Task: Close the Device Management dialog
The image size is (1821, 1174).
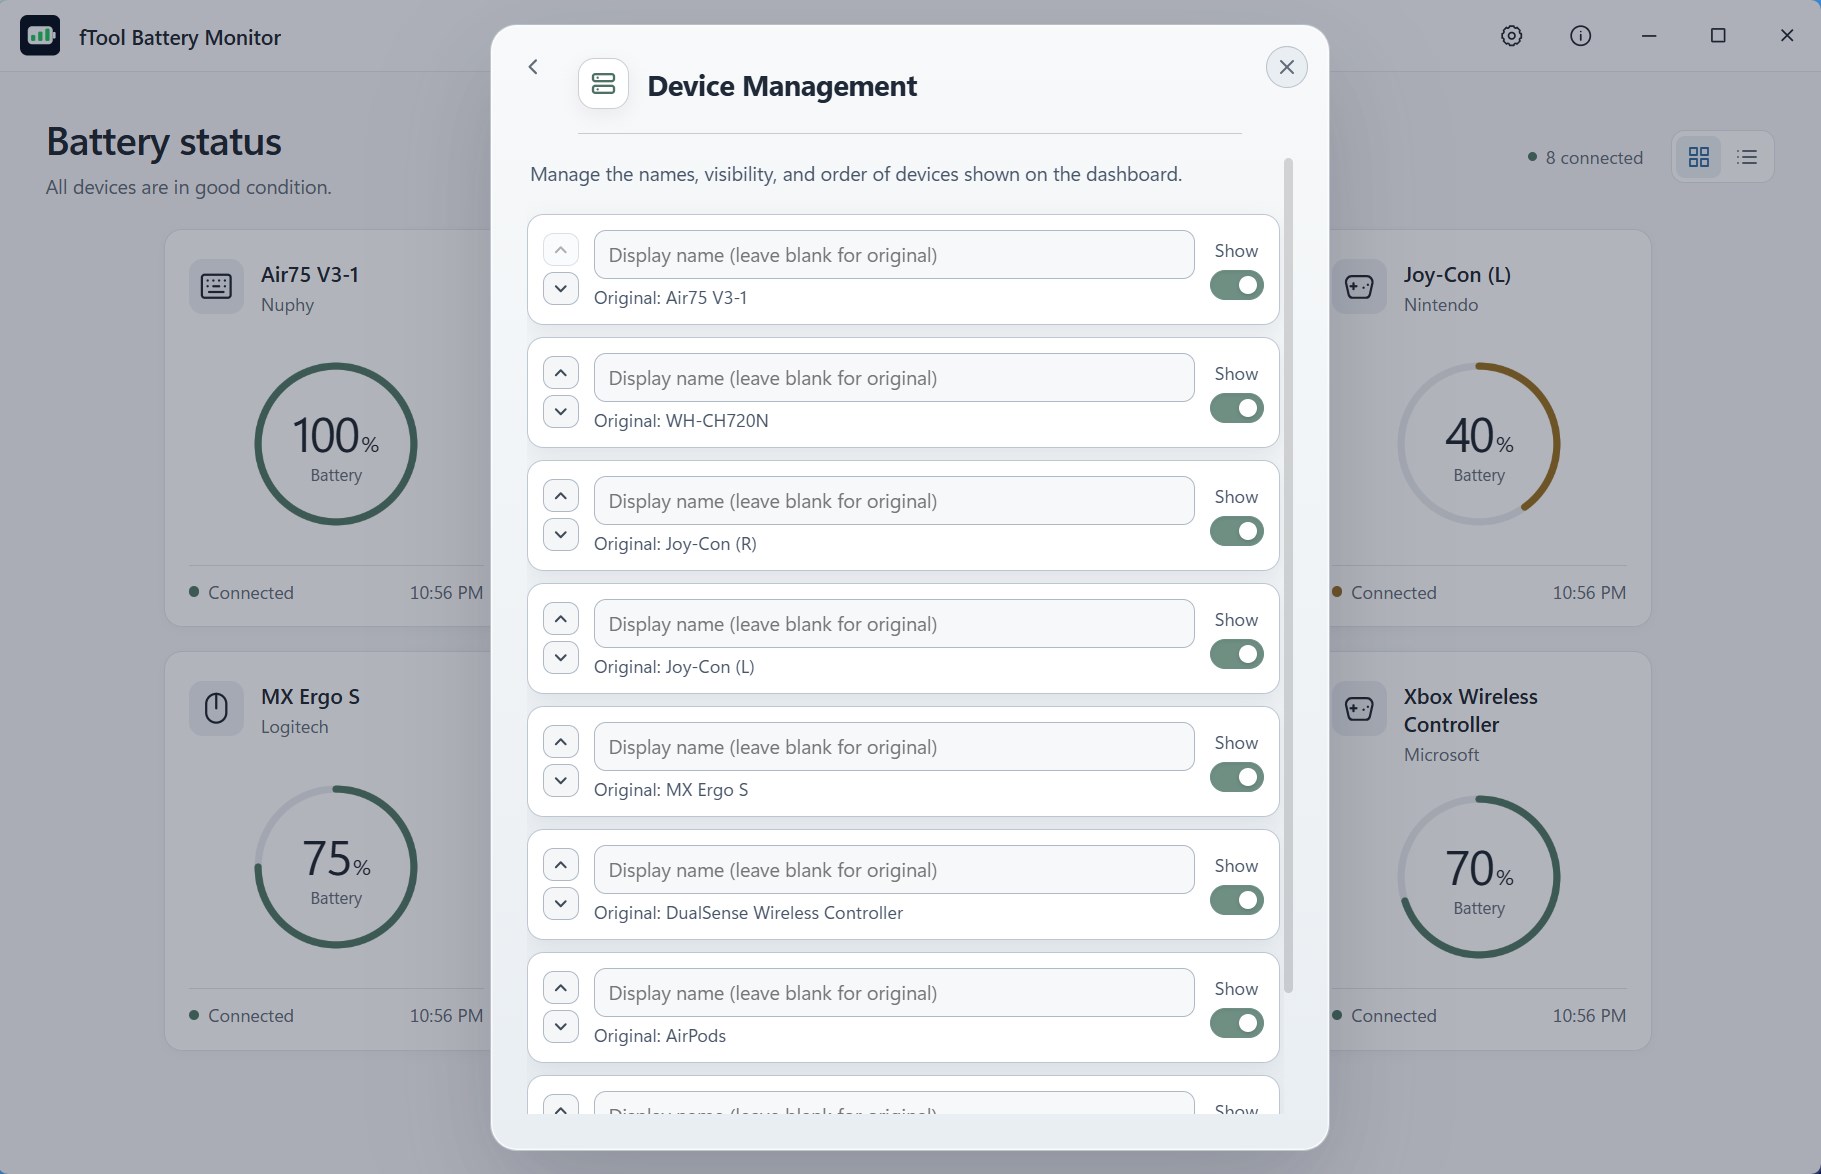Action: [1286, 67]
